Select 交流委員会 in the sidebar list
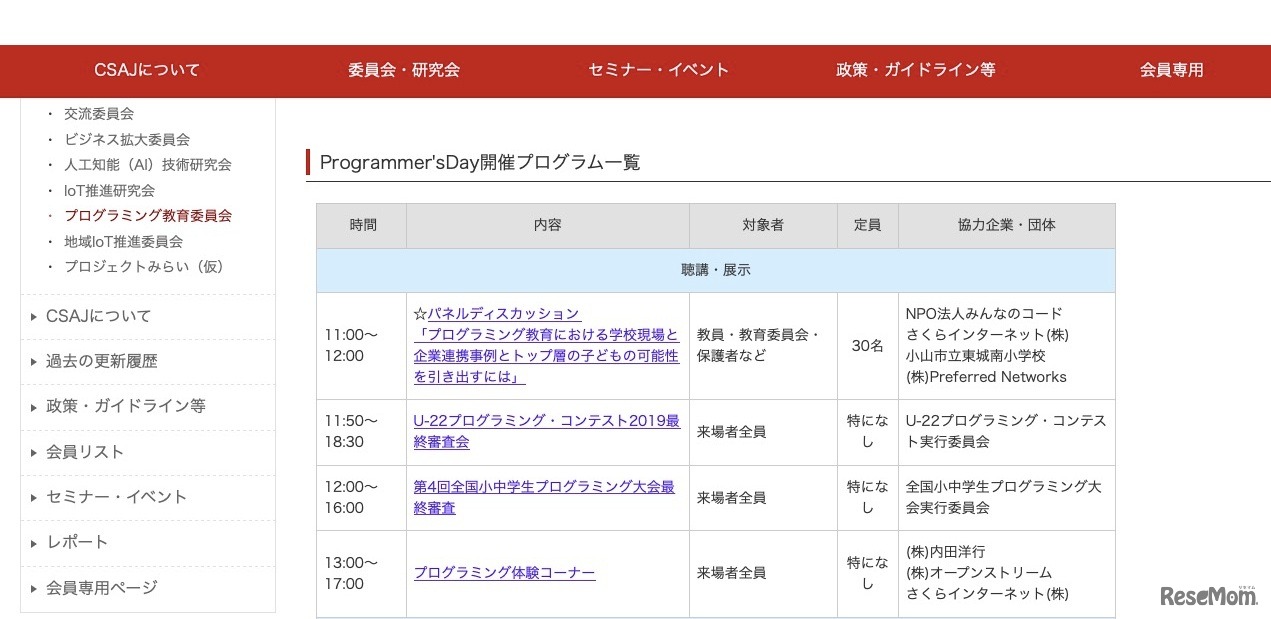The image size is (1271, 619). (98, 113)
